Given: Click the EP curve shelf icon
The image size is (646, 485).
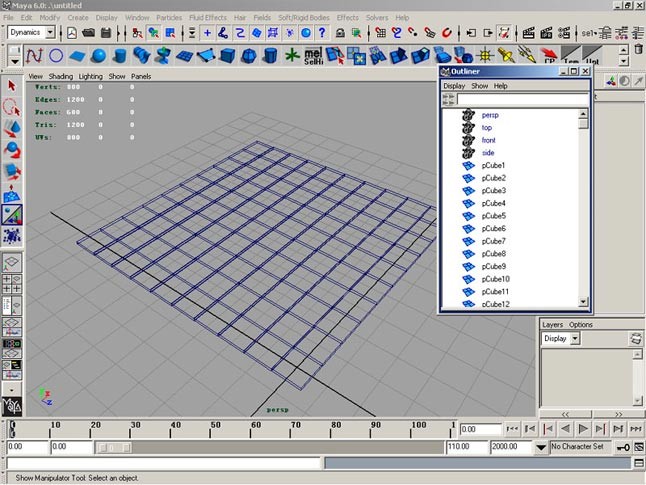Looking at the screenshot, I should coord(34,55).
